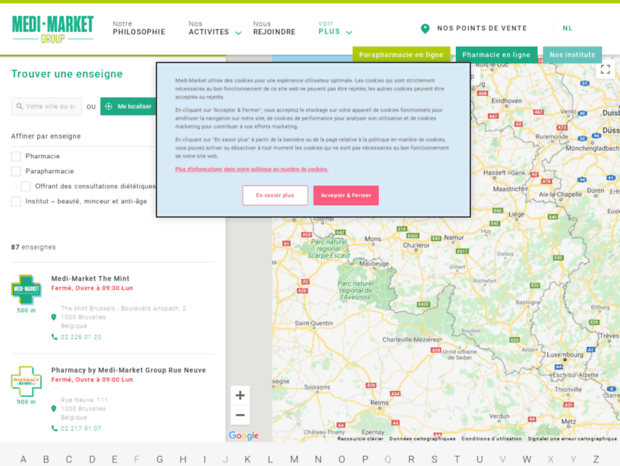Select letter P in alphabet index
Image resolution: width=620 pixels, height=466 pixels.
365,459
